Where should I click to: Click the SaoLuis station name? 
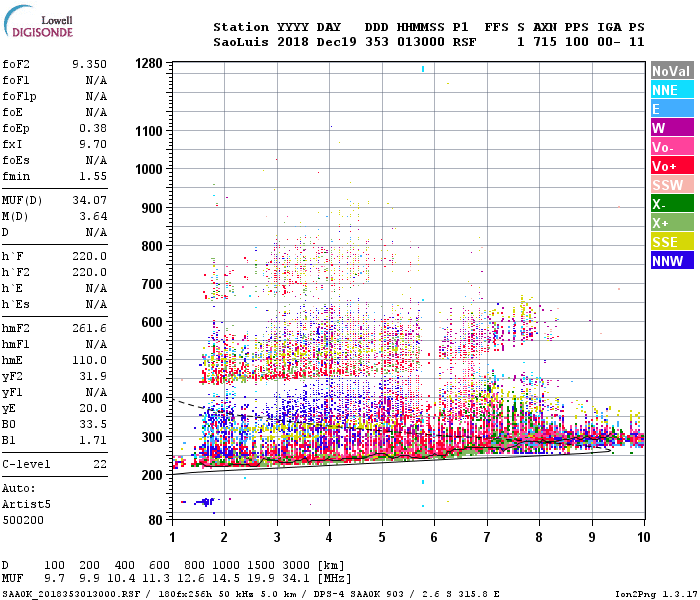241,42
